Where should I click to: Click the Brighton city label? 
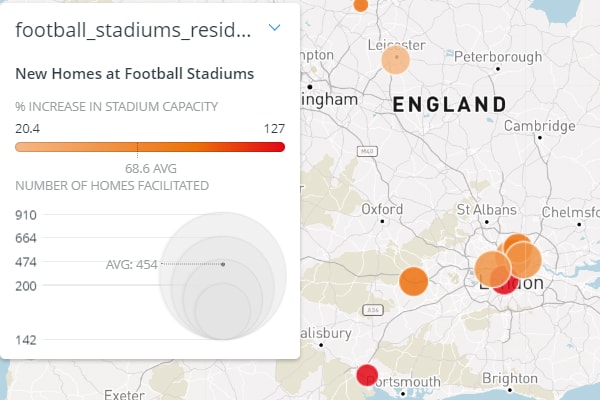(x=510, y=378)
